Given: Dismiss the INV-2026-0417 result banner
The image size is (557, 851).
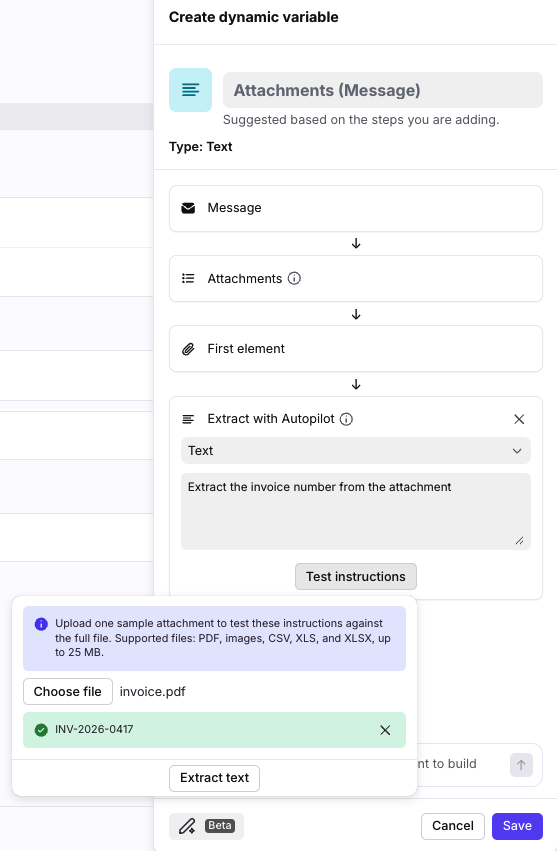Looking at the screenshot, I should (385, 730).
